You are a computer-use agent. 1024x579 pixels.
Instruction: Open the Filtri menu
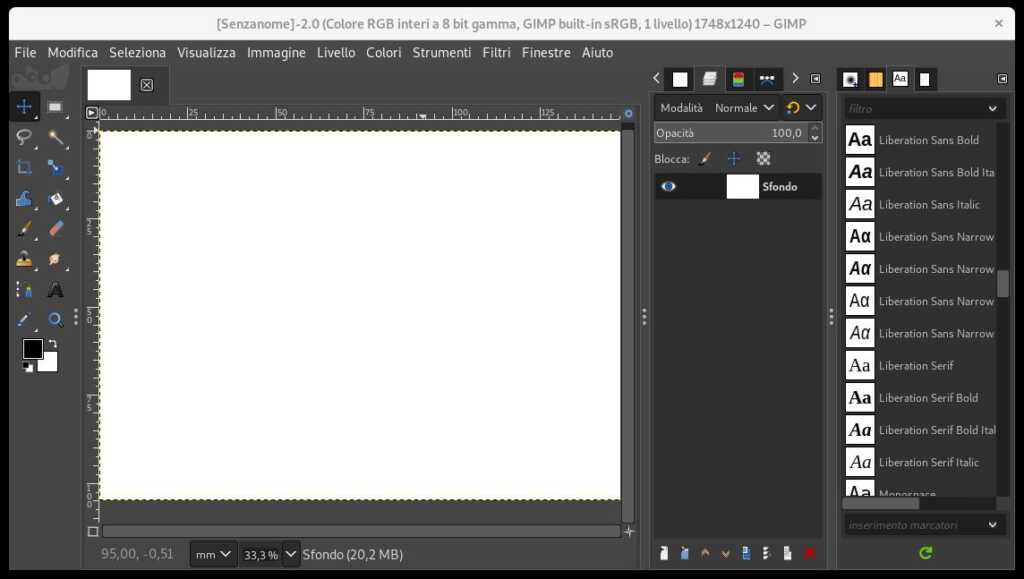496,52
